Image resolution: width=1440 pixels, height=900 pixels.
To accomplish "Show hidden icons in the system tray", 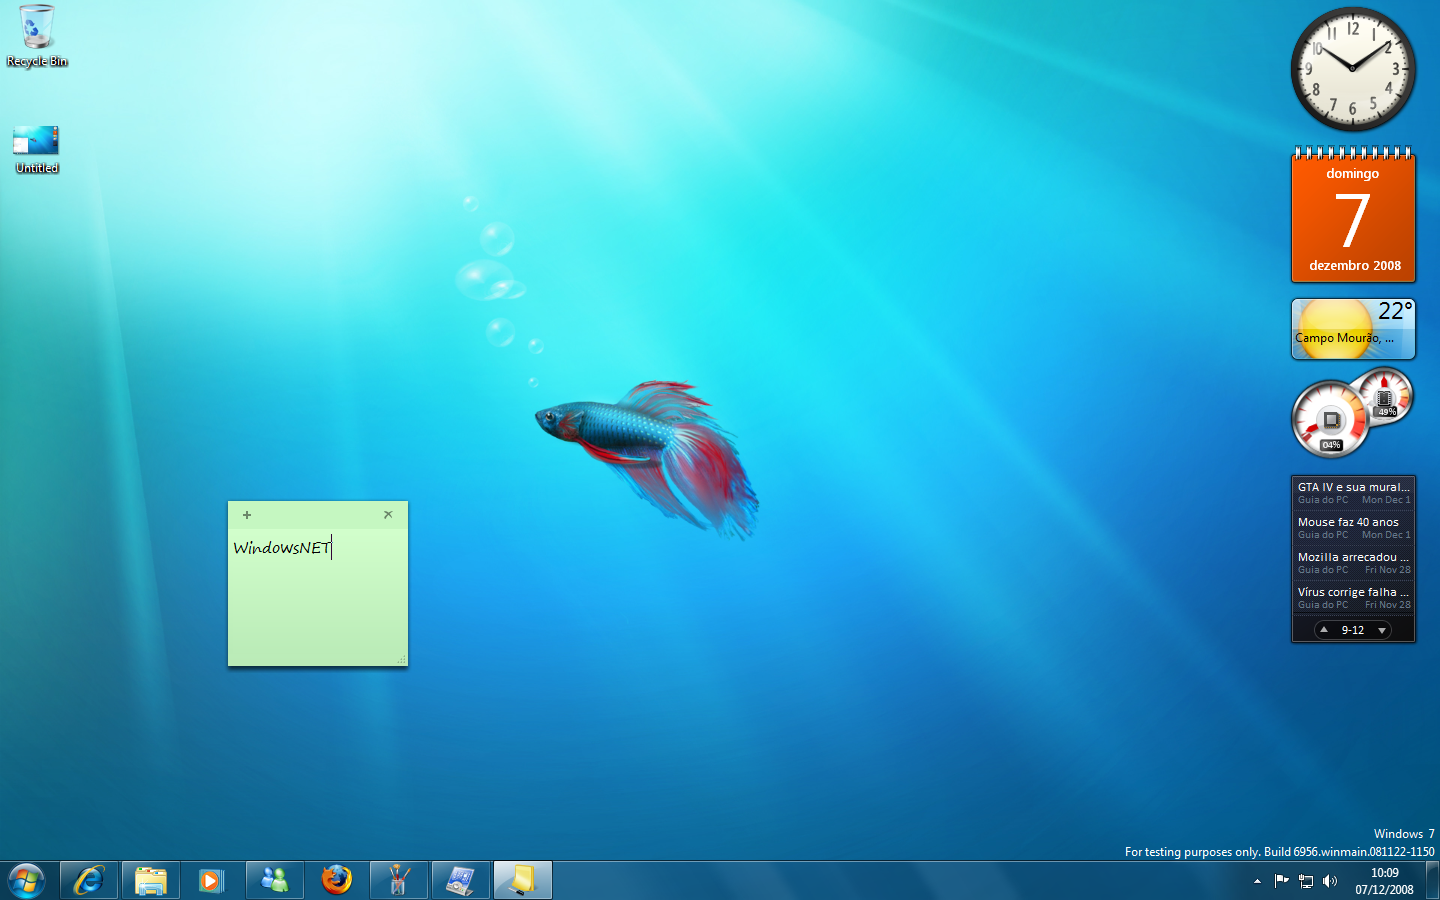I will [x=1257, y=881].
